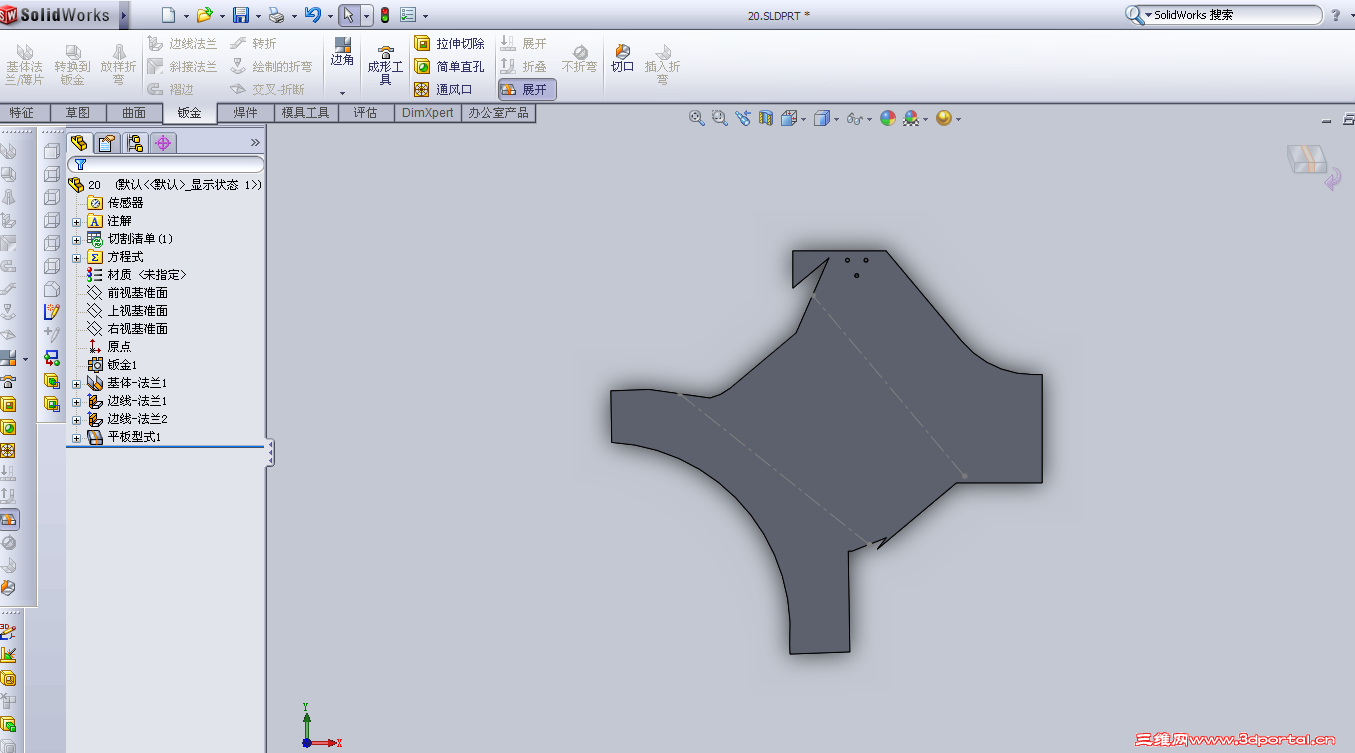Select the Right Plane (右视基准面)

click(x=127, y=329)
